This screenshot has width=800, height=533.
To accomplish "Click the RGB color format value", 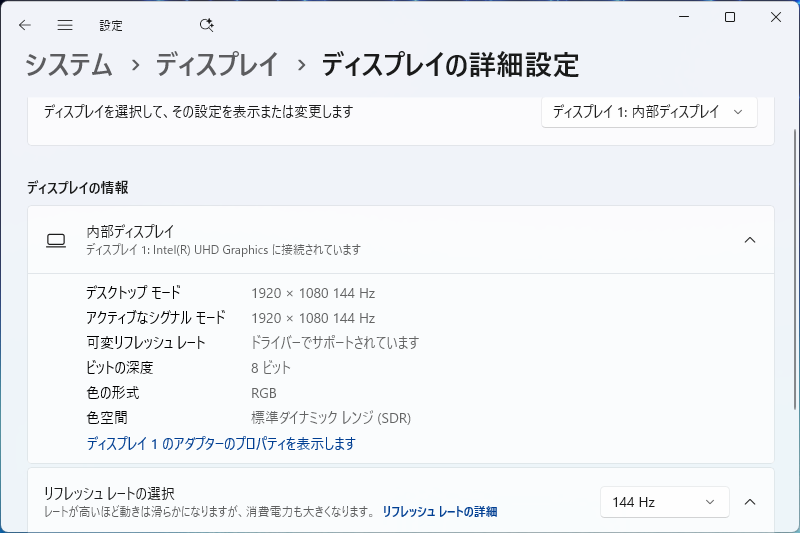I will pos(264,393).
